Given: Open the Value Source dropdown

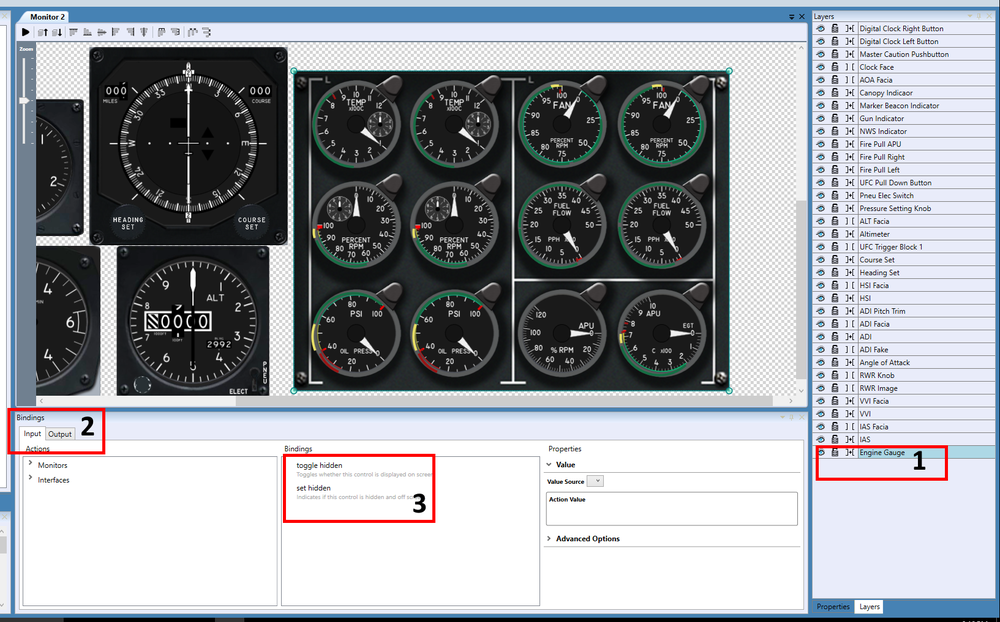Looking at the screenshot, I should click(595, 481).
